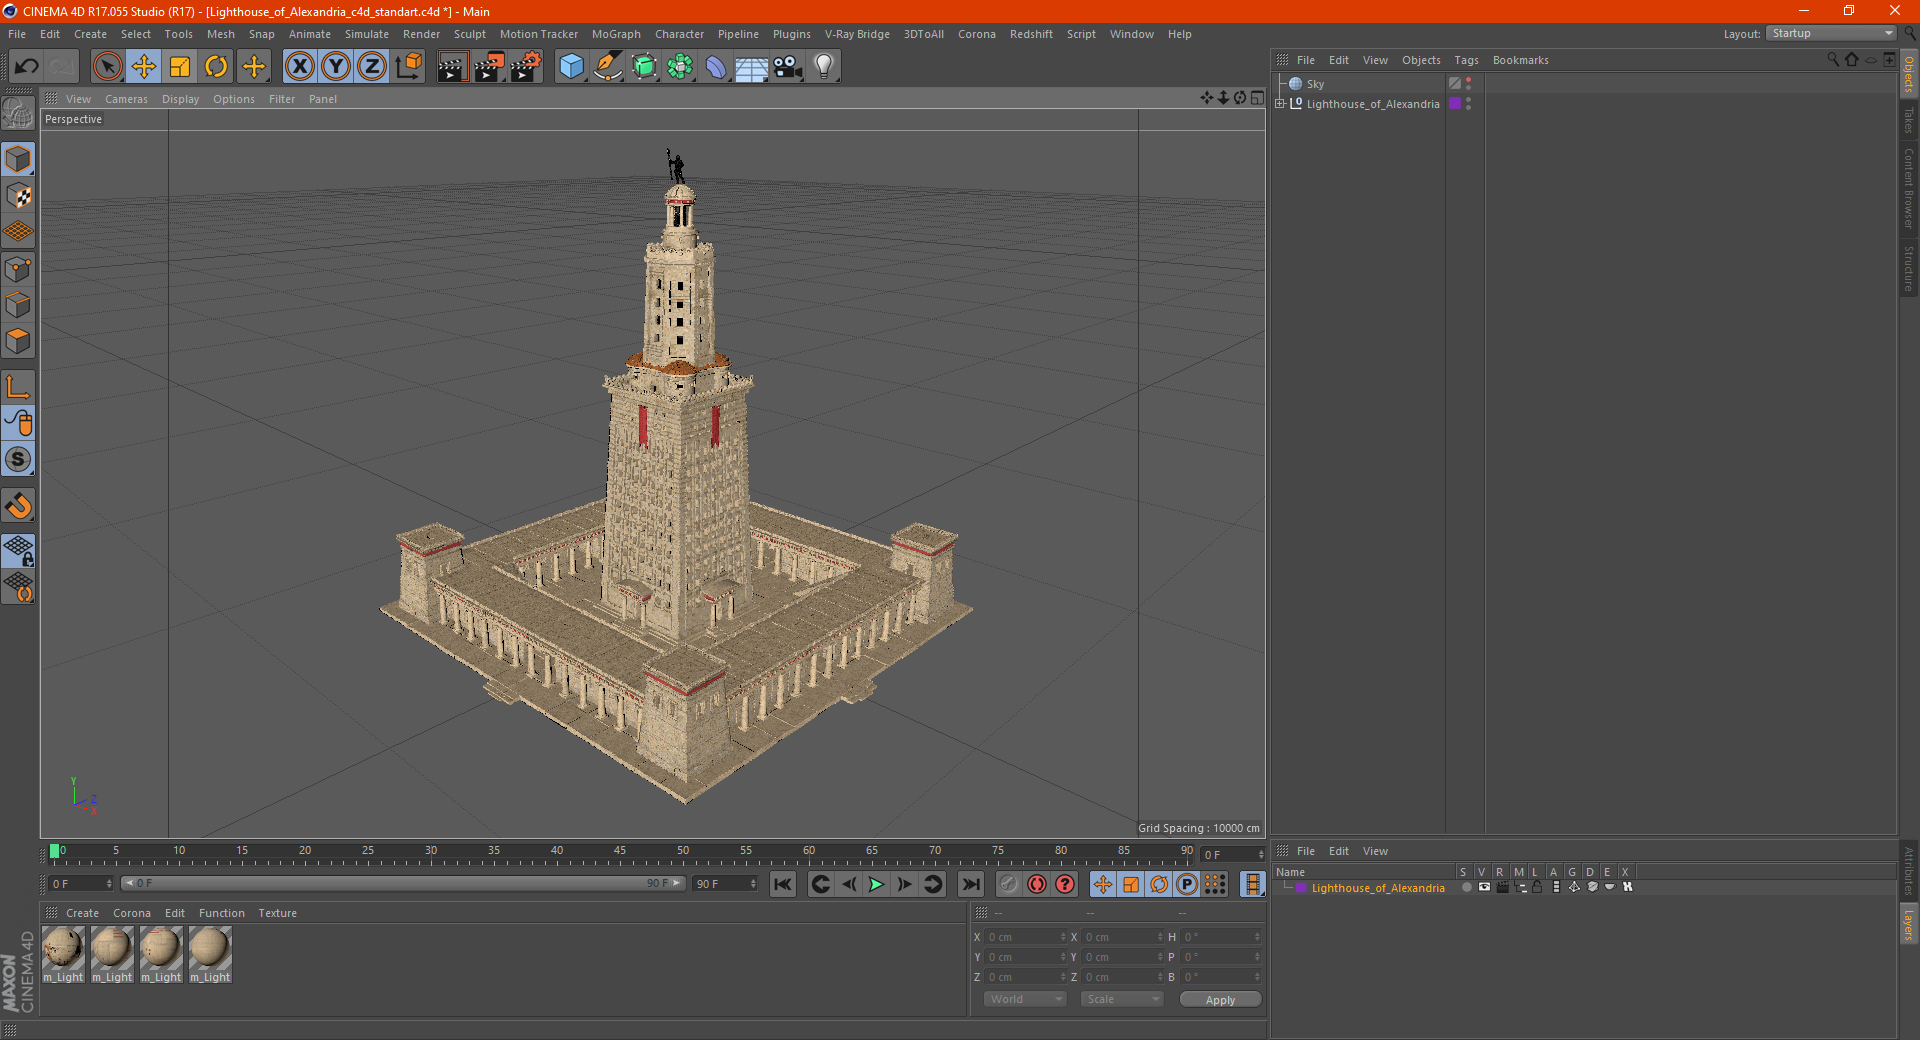Image resolution: width=1920 pixels, height=1040 pixels.
Task: Add a Cube primitive object
Action: tap(571, 67)
